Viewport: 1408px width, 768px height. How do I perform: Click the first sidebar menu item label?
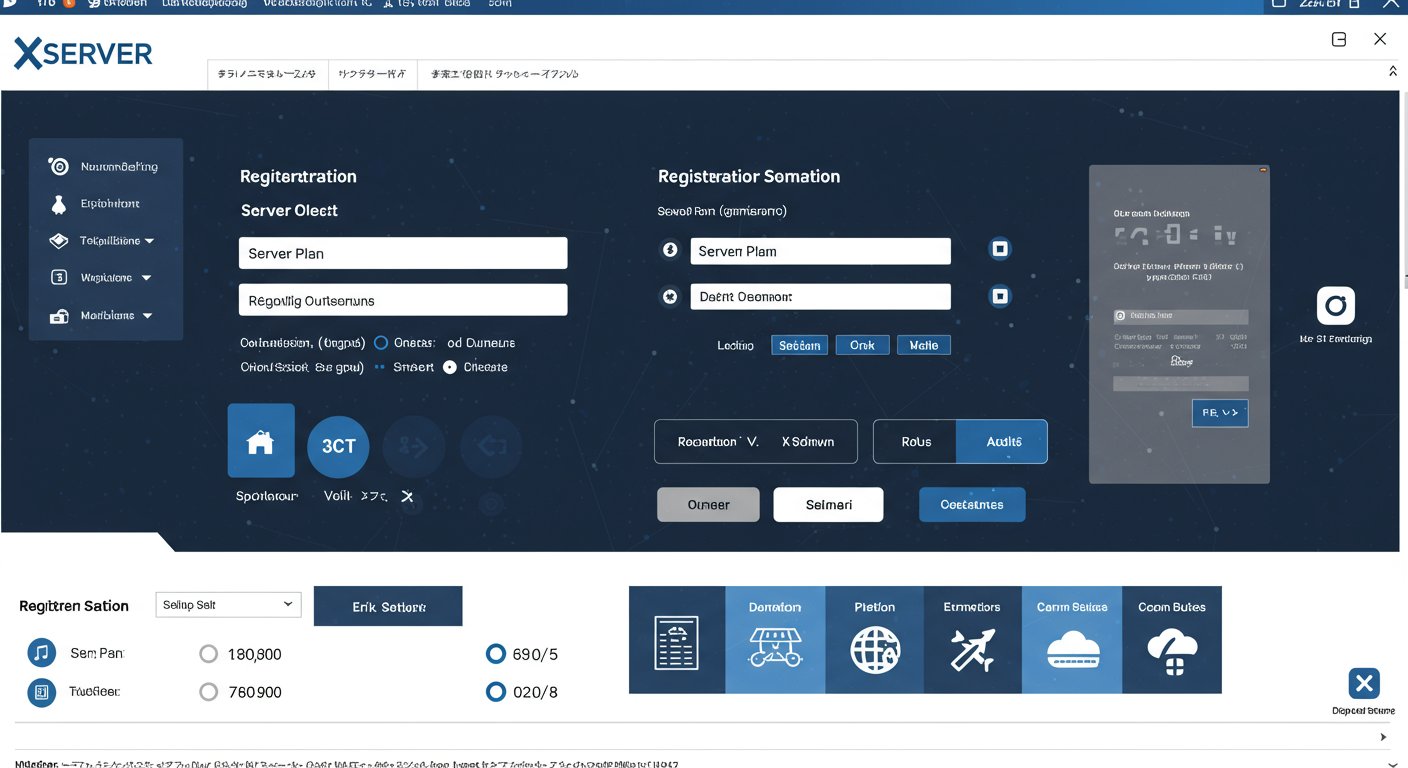pyautogui.click(x=119, y=167)
